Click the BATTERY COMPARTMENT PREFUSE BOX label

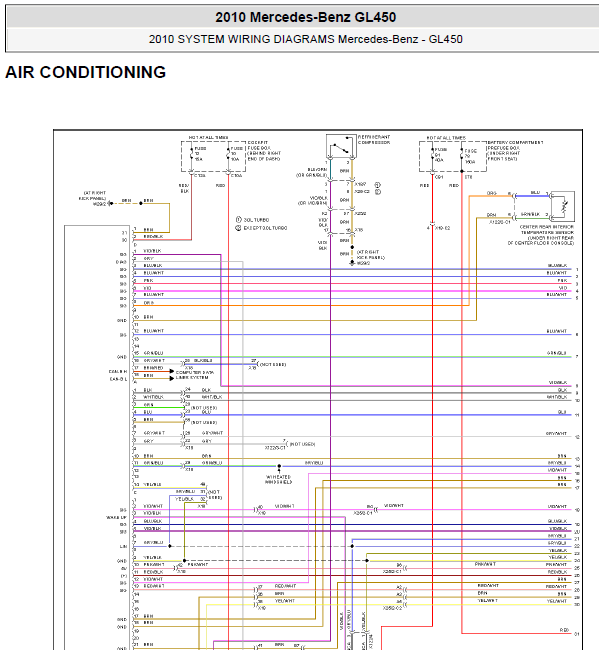tap(515, 150)
